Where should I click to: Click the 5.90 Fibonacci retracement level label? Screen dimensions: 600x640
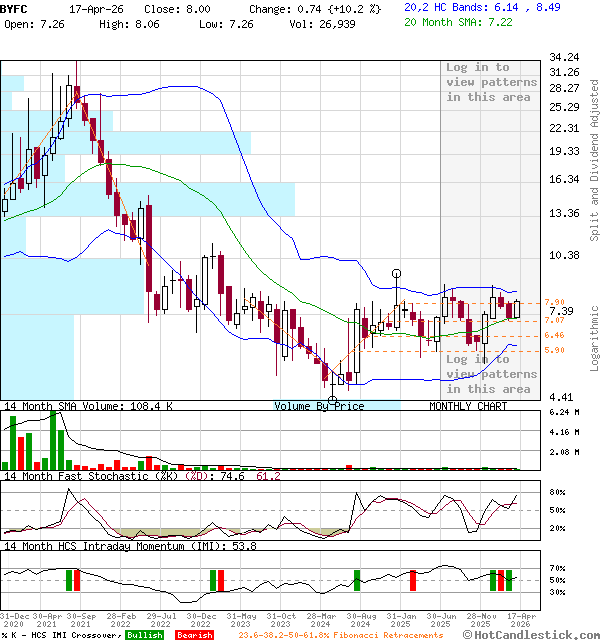click(555, 350)
